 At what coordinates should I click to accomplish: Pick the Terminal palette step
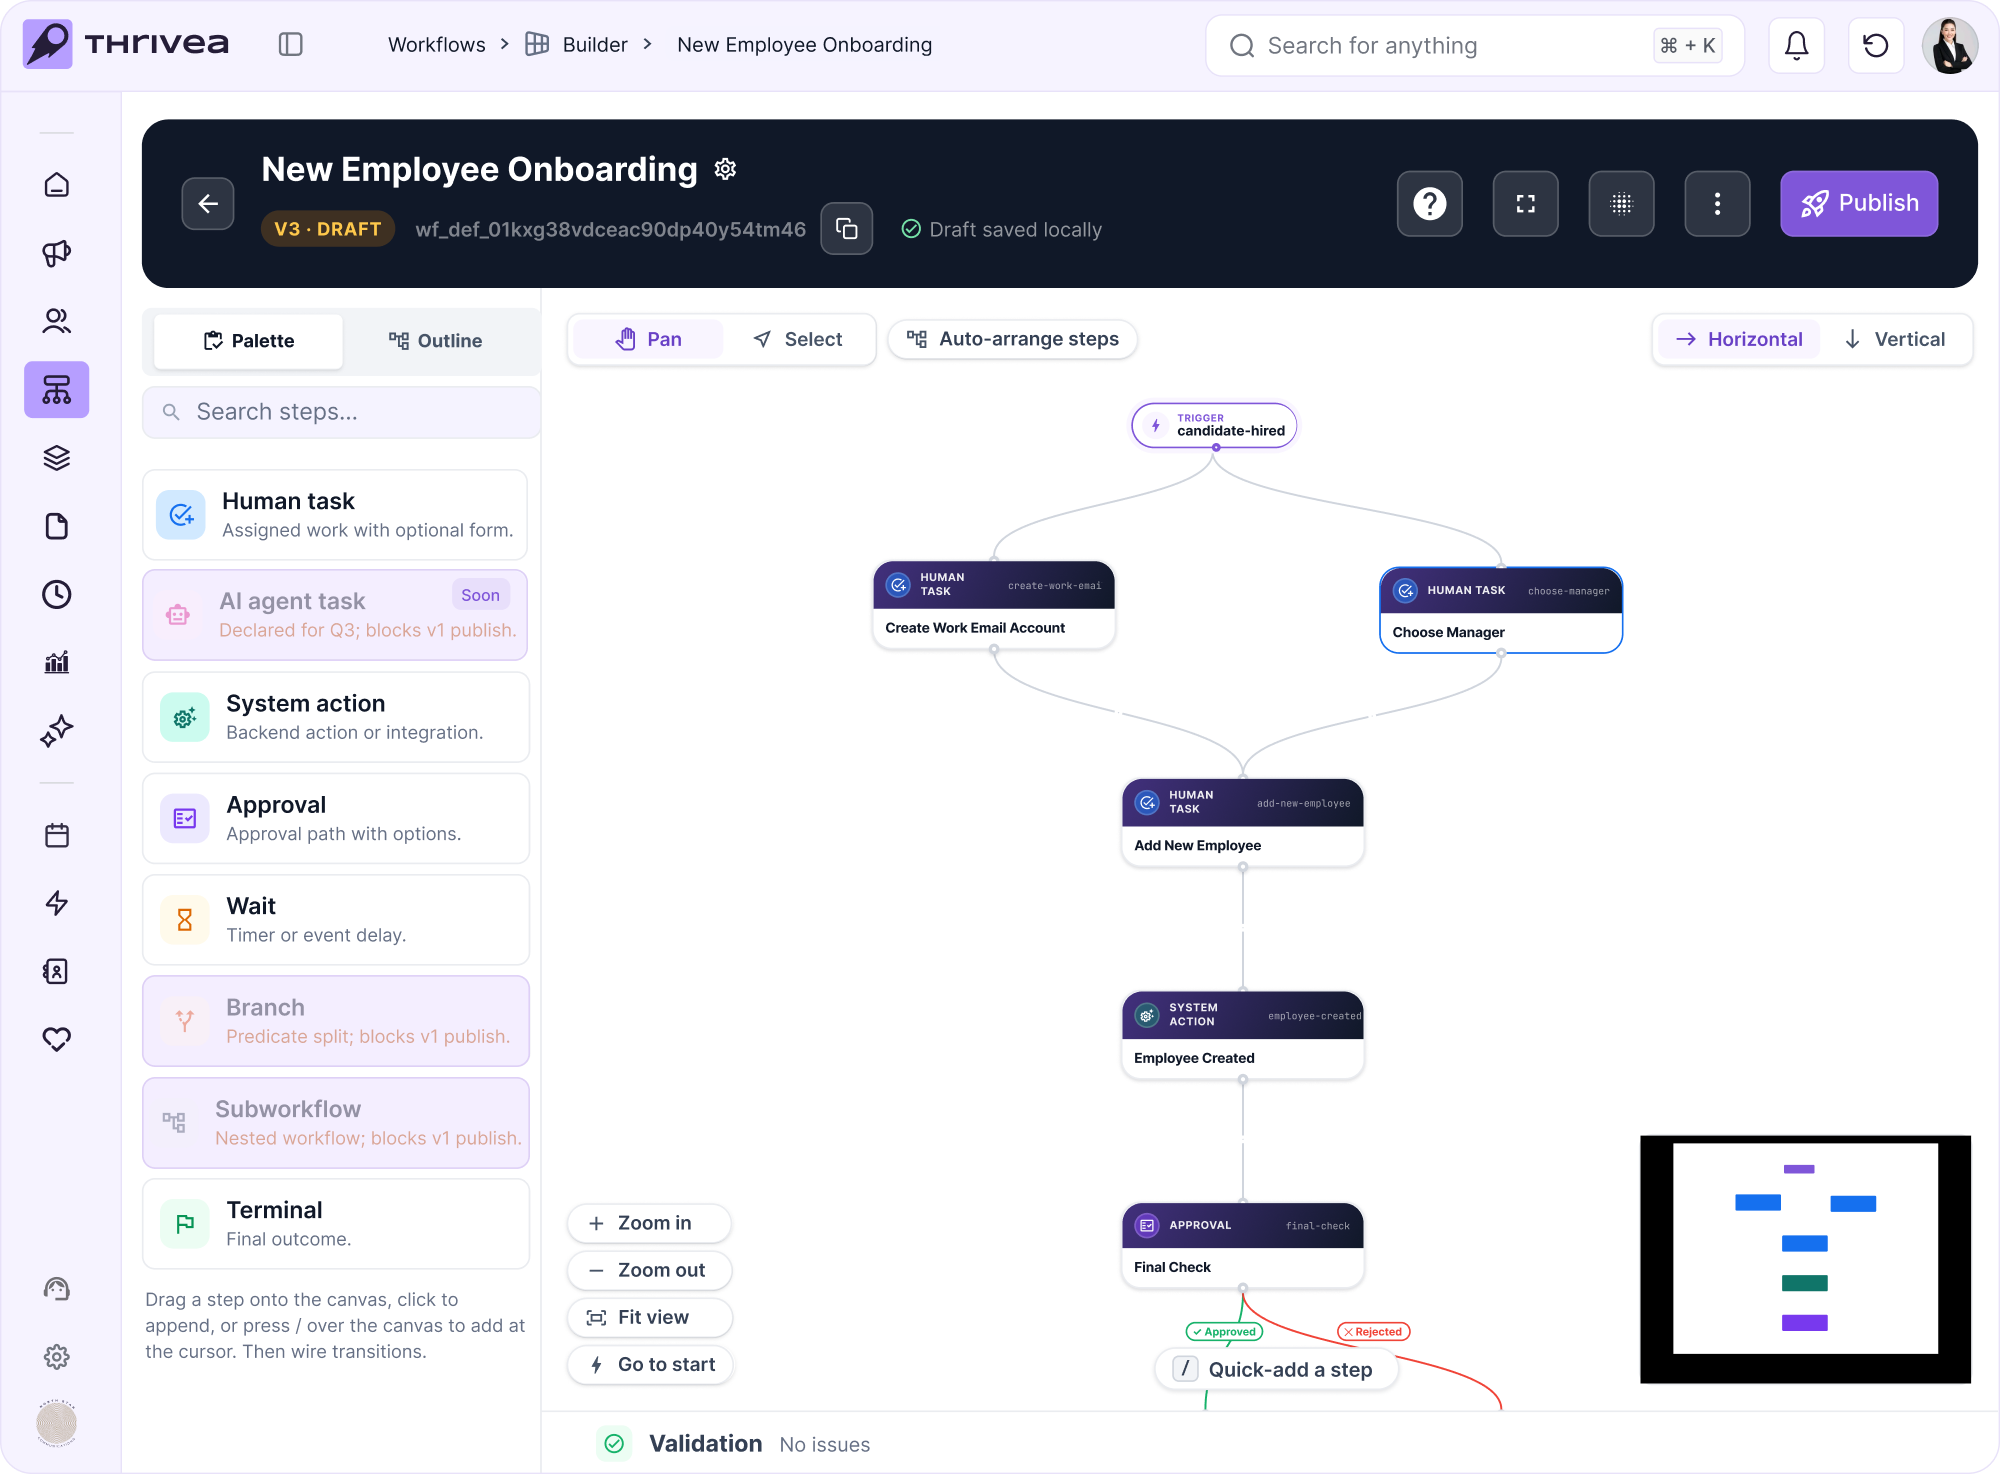(335, 1224)
